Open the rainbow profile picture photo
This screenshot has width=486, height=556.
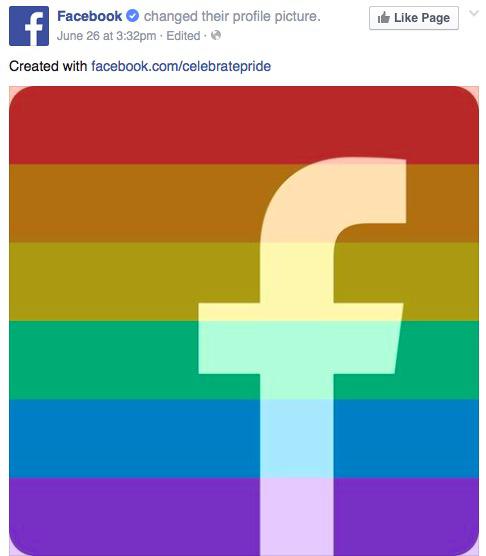[244, 321]
